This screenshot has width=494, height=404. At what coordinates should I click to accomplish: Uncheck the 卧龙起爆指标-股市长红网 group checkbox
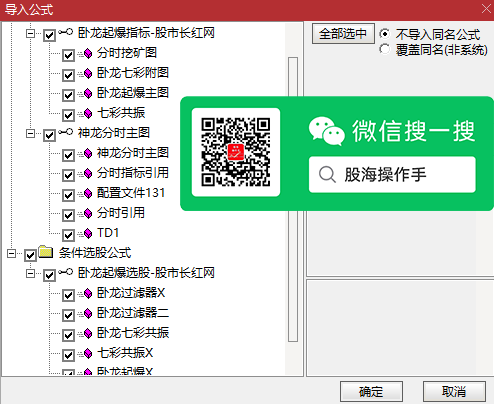[x=49, y=35]
